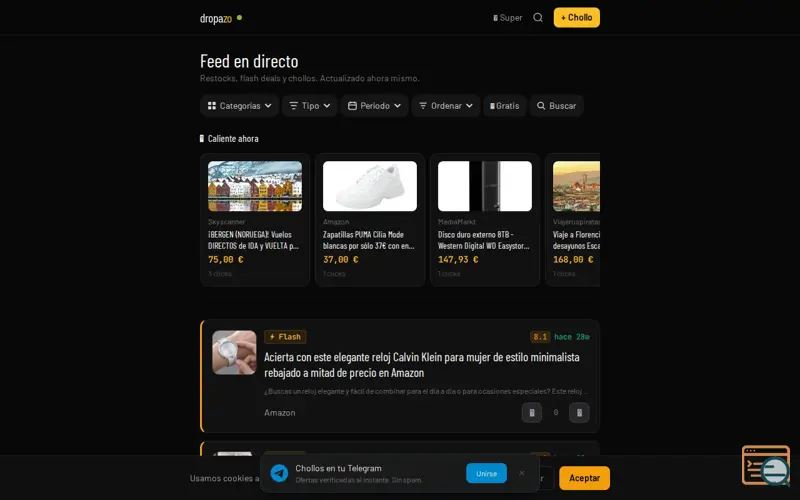
Task: Open the Calvin Klein watch deal title
Action: [421, 364]
